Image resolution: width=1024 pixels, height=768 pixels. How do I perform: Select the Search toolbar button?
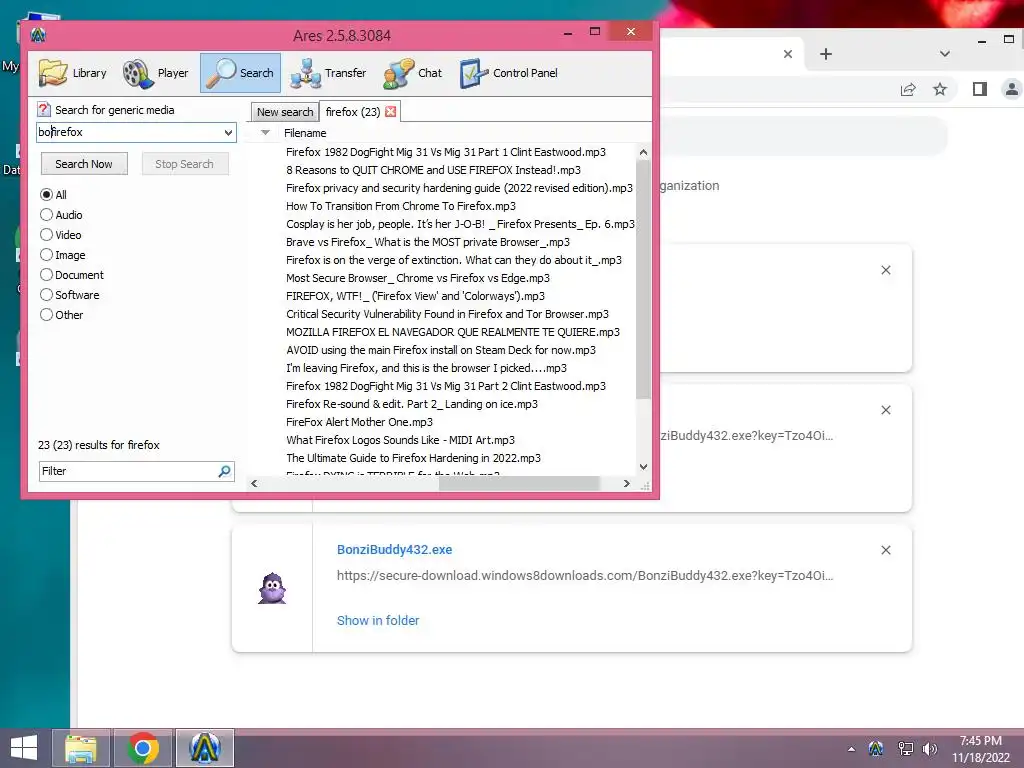pyautogui.click(x=240, y=73)
